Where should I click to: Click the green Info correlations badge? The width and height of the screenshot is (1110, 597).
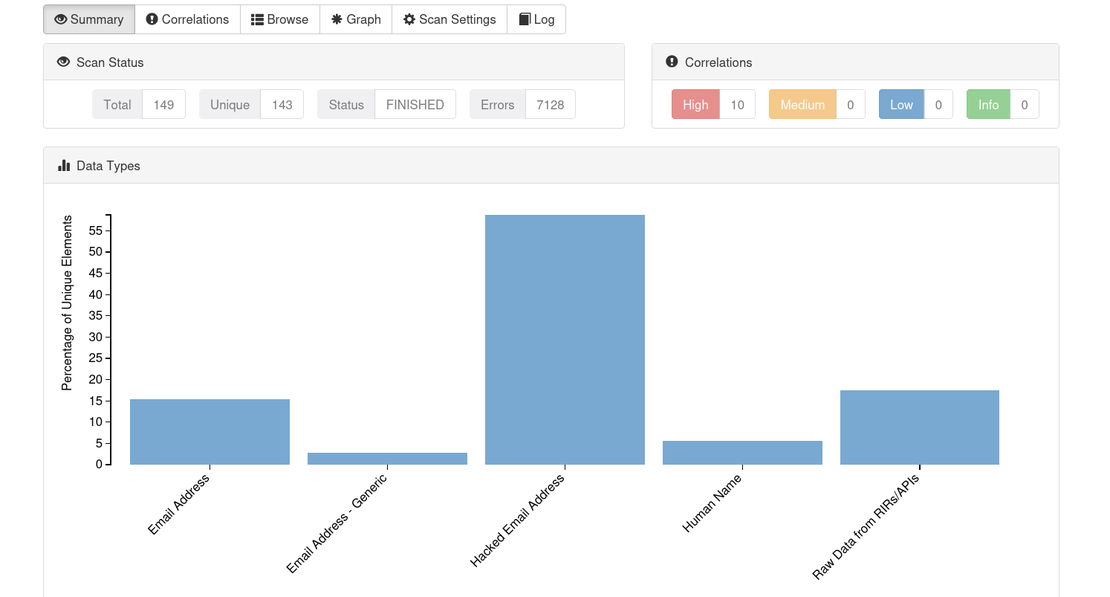click(x=988, y=105)
